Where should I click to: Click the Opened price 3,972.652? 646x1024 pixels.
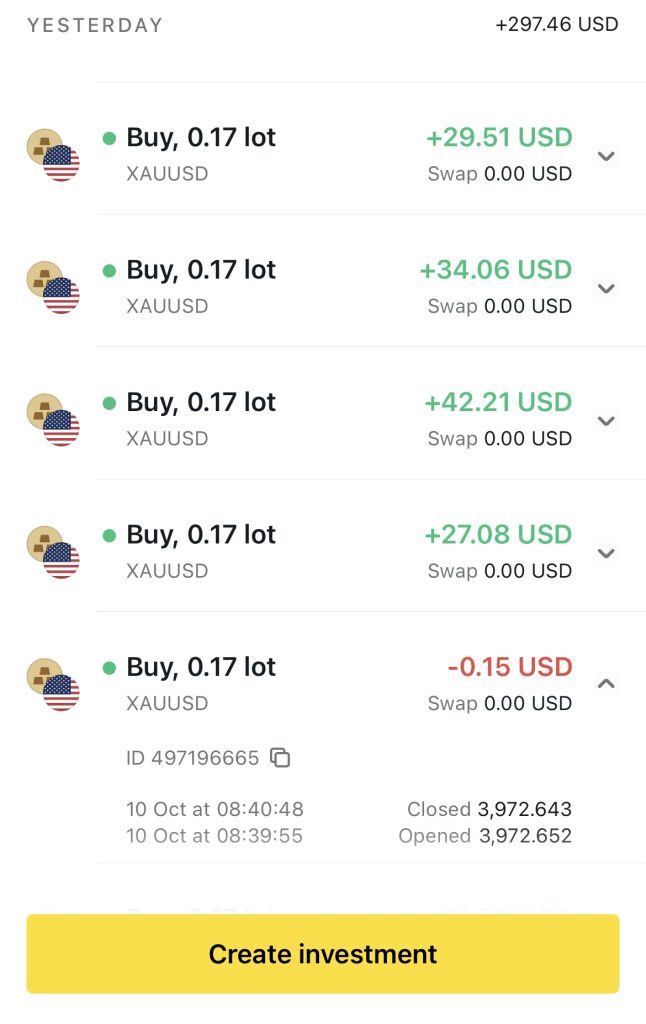point(524,836)
